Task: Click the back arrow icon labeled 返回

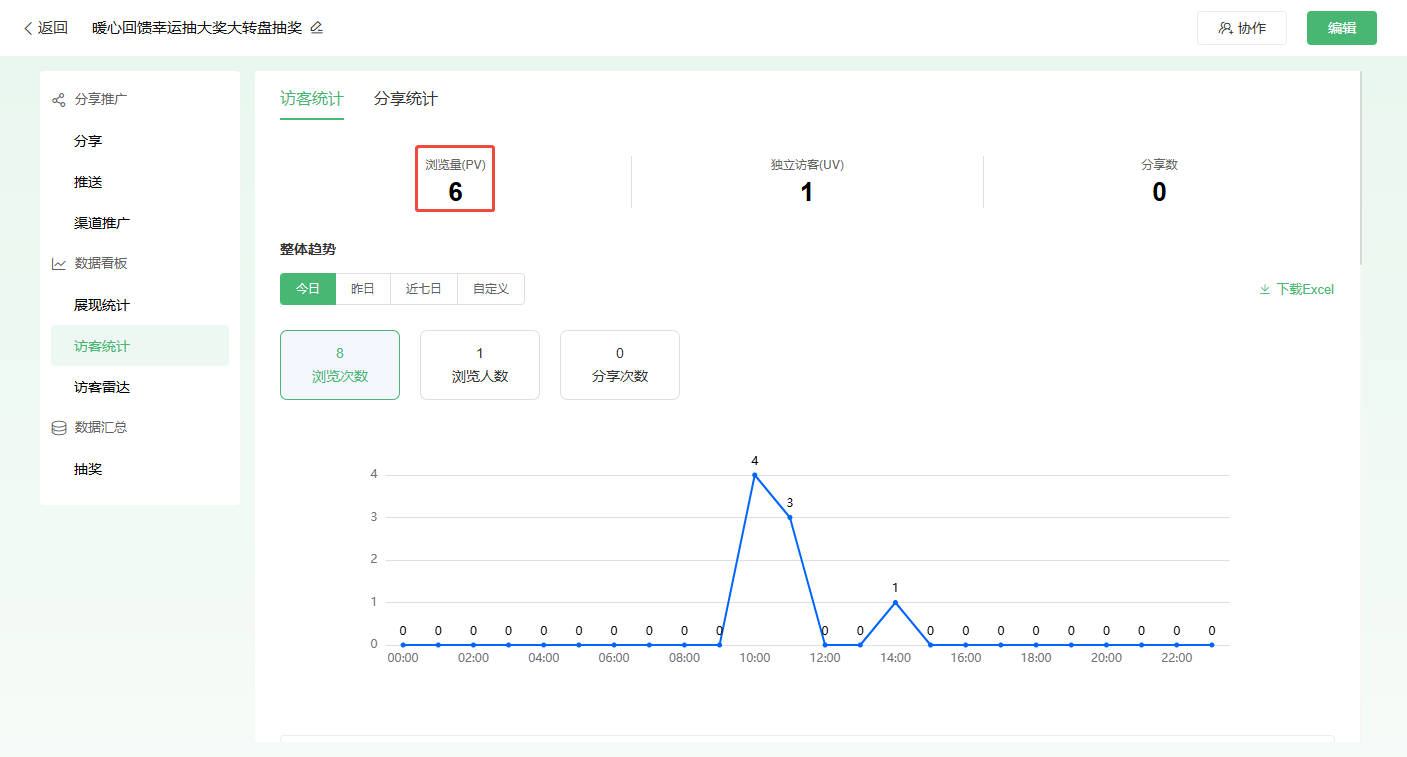Action: [x=28, y=28]
